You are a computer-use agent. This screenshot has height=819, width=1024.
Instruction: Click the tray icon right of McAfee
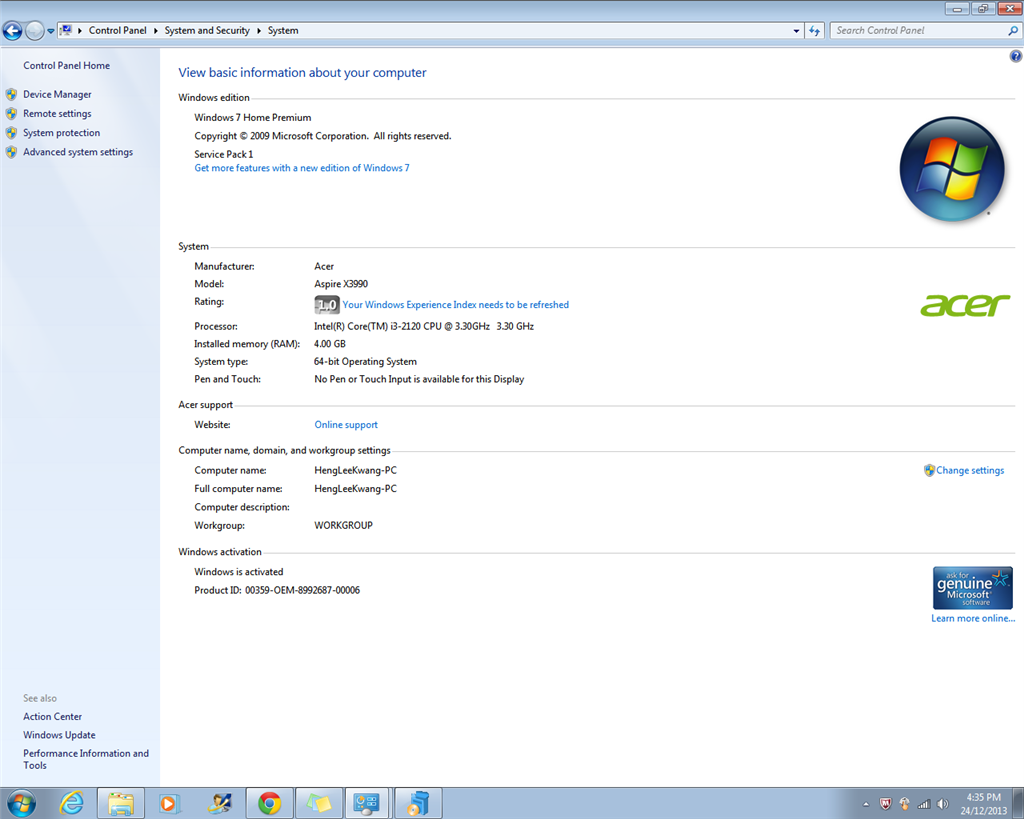point(904,804)
